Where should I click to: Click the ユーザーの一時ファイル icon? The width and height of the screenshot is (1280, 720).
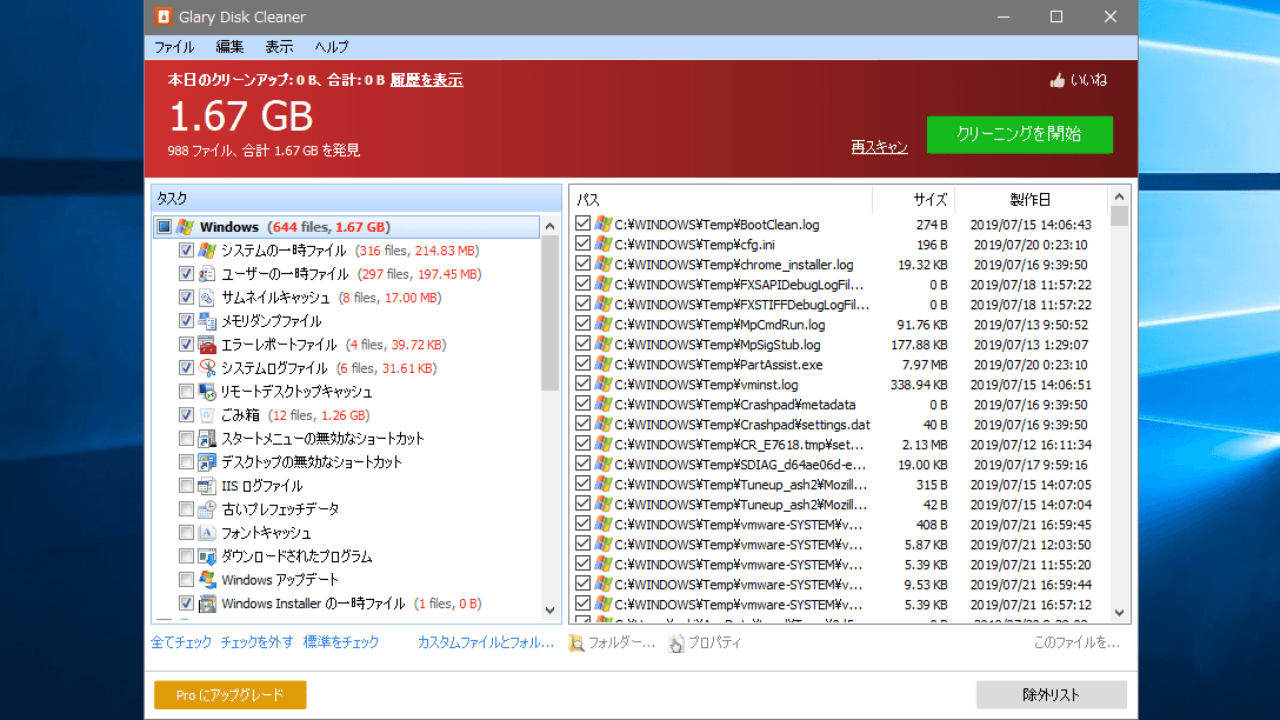point(207,274)
